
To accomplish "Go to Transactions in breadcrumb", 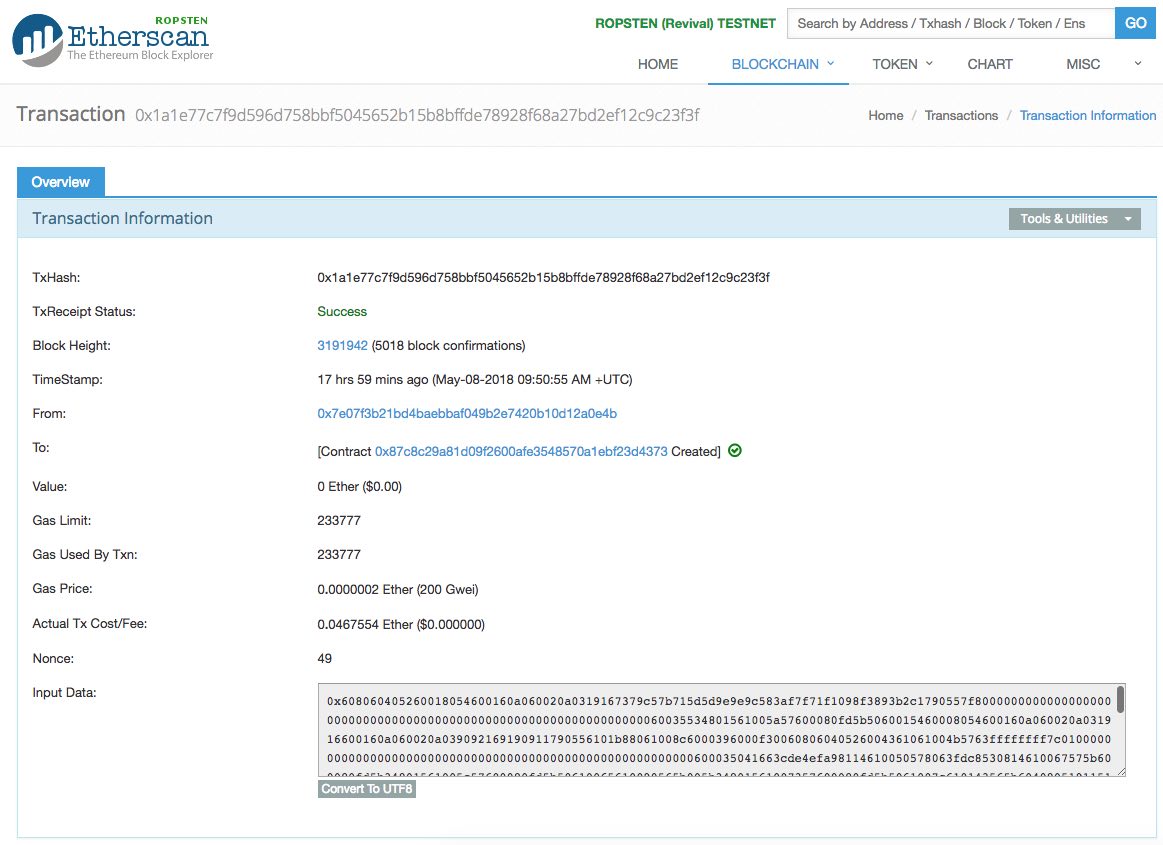I will [961, 116].
